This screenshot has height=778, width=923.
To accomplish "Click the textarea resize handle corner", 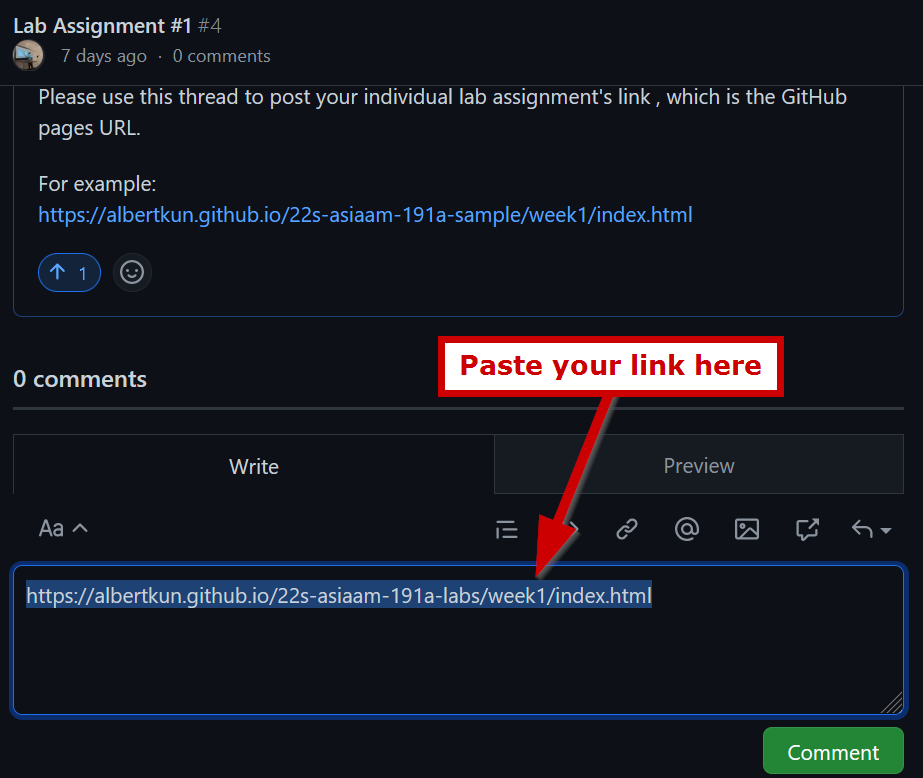I will tap(891, 704).
